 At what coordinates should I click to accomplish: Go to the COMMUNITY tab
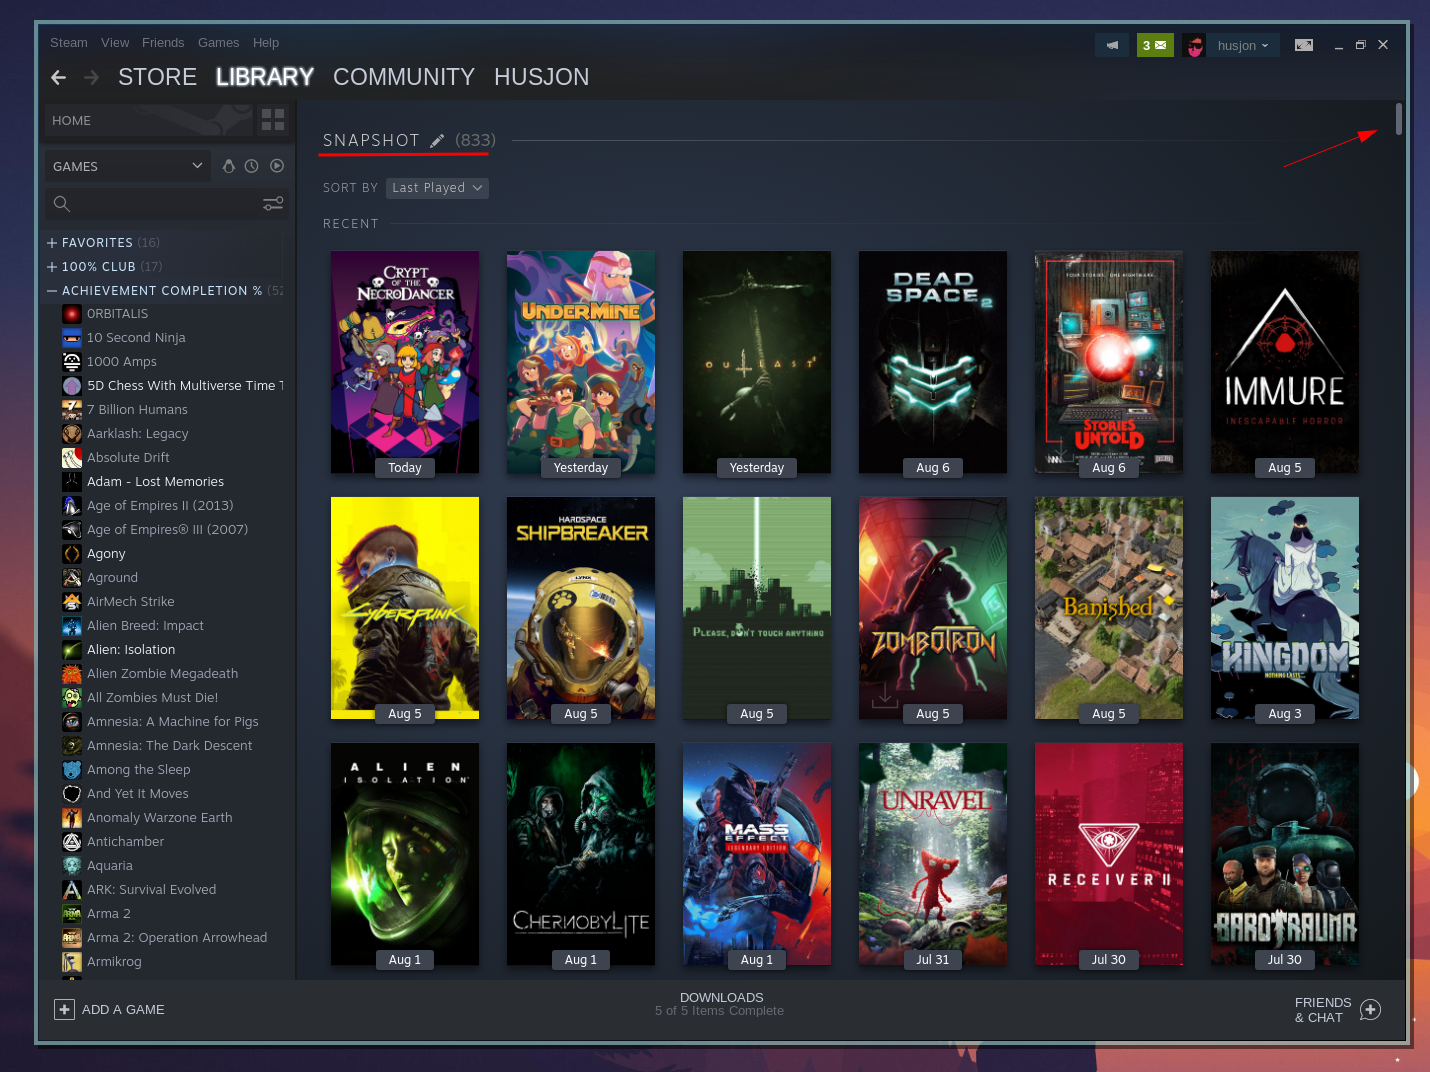404,77
